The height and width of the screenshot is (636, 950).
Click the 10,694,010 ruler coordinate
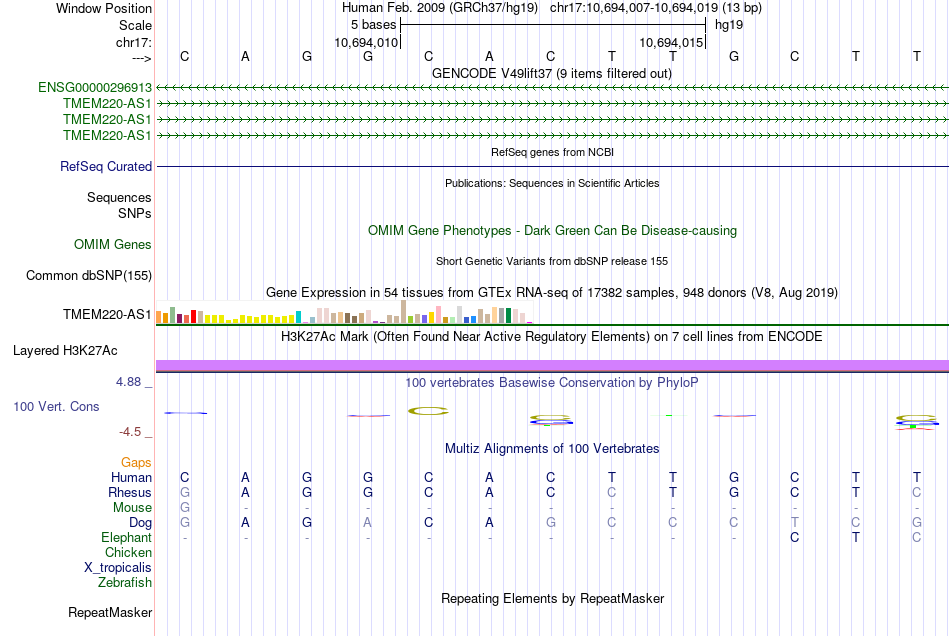click(366, 42)
